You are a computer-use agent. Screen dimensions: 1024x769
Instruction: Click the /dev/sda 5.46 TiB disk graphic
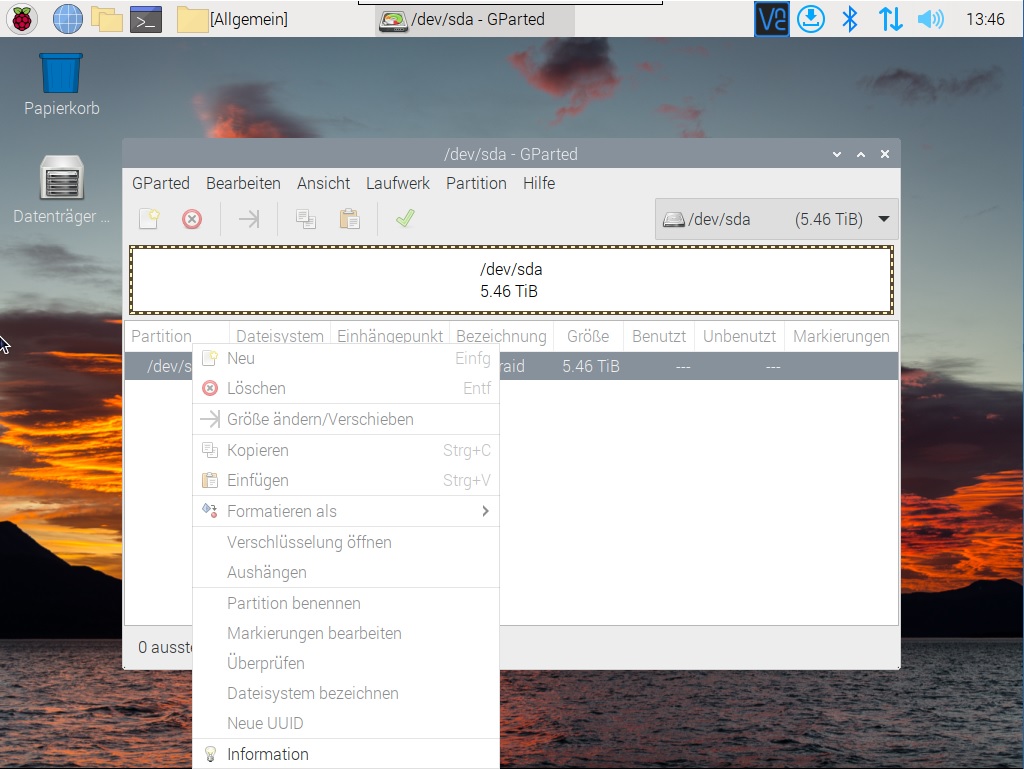(x=511, y=280)
